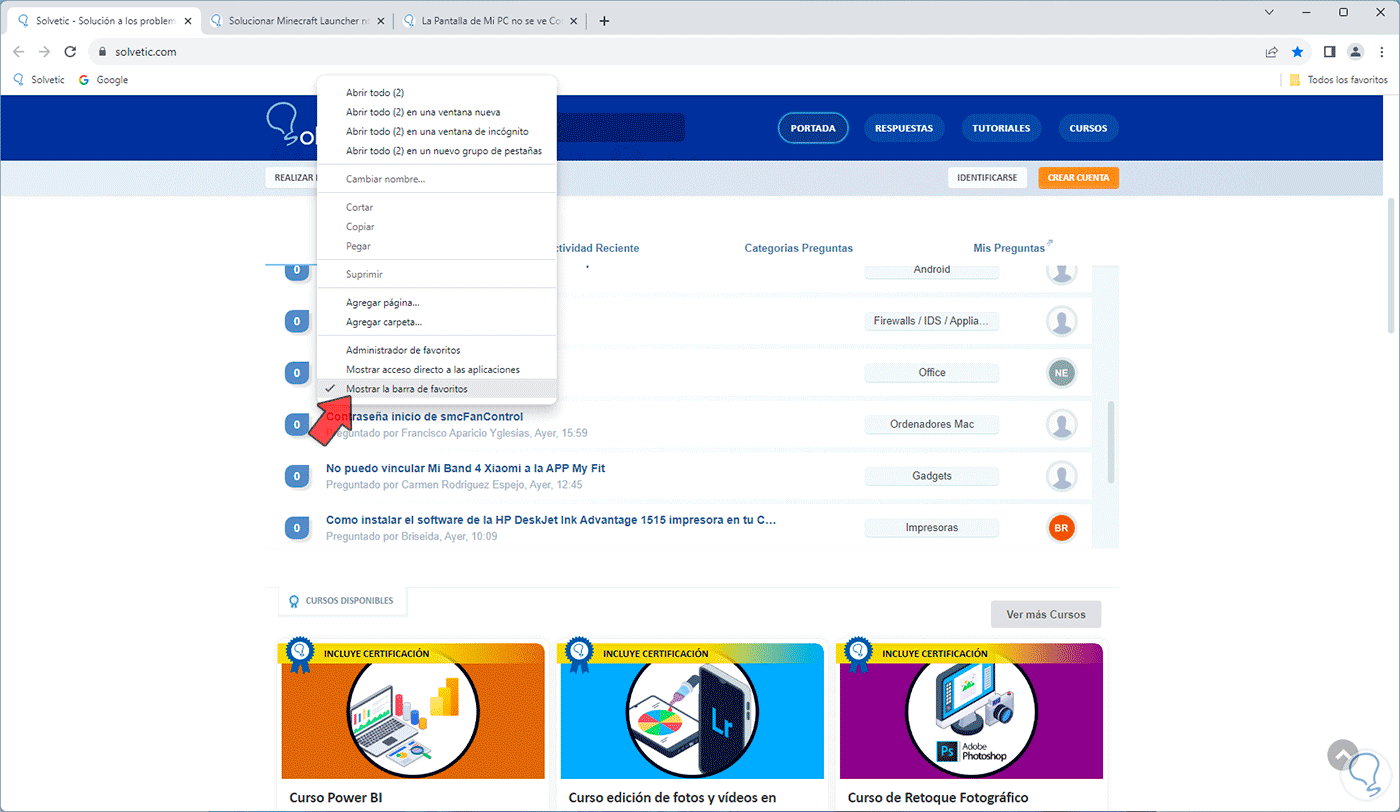Click the blue bookmark star icon

coord(1297,52)
